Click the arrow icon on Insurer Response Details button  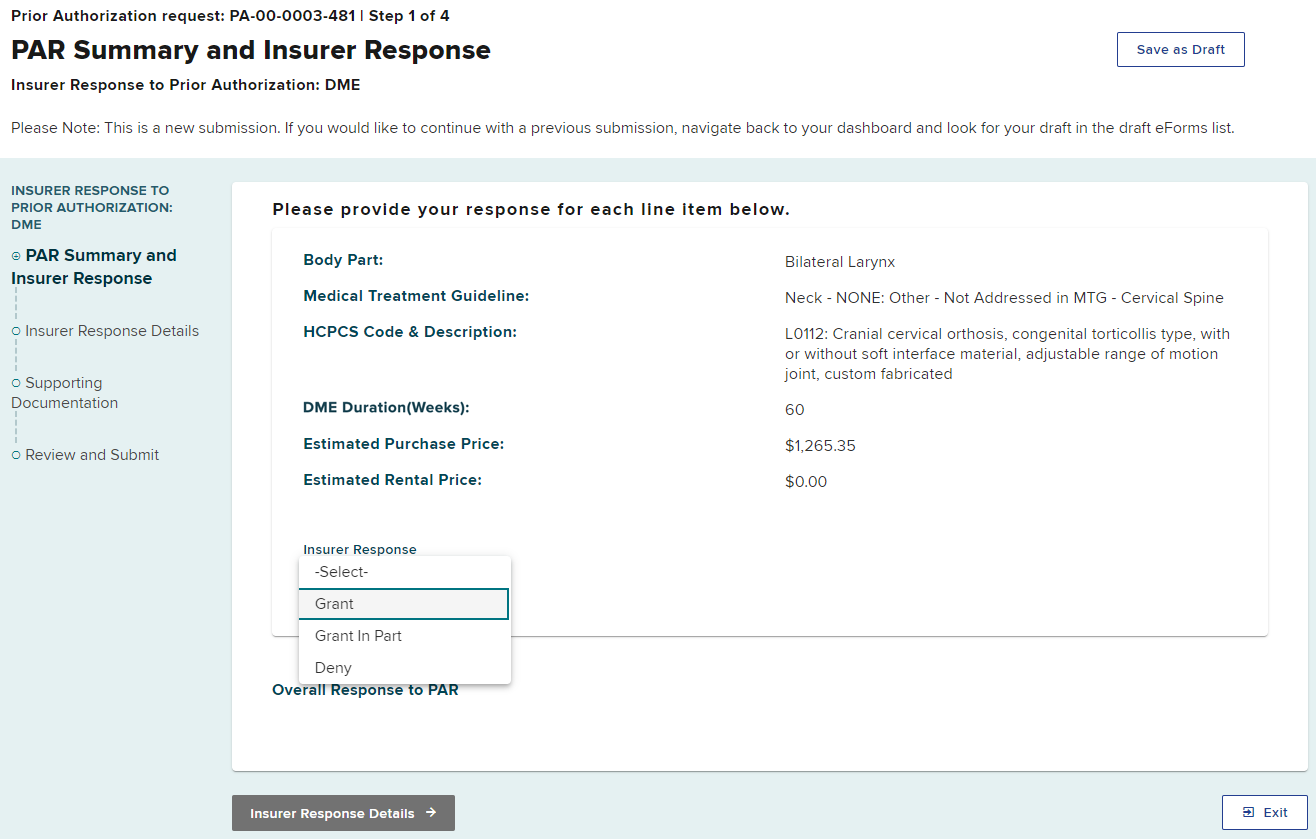[x=431, y=813]
